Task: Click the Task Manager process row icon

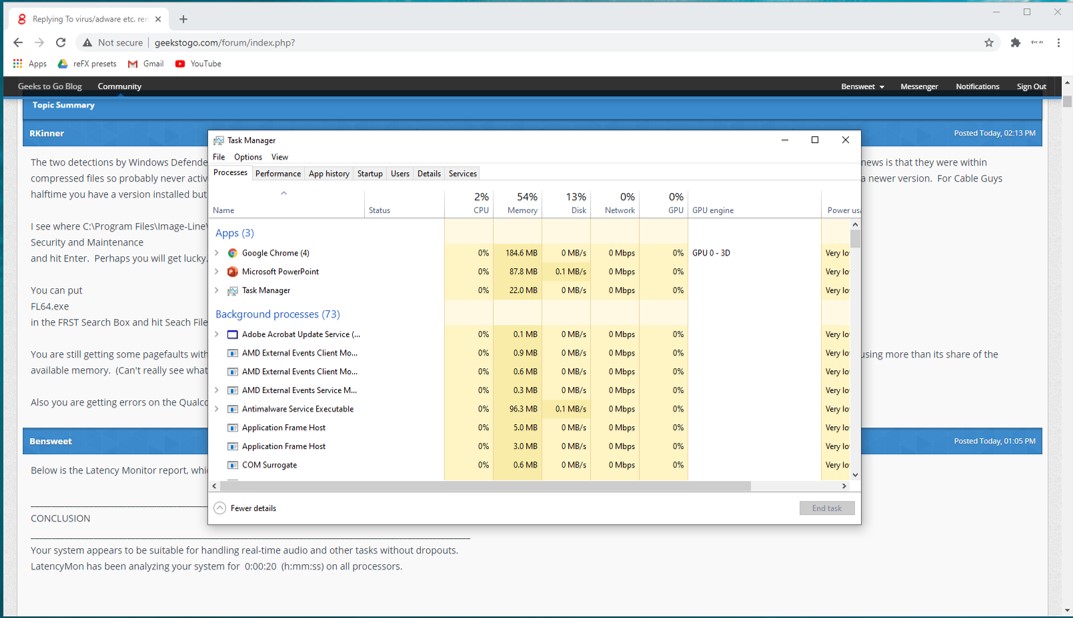Action: (x=233, y=291)
